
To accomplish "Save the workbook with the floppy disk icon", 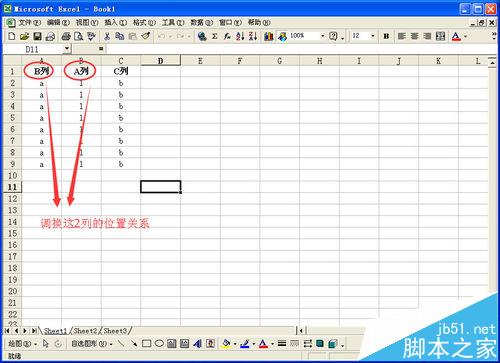I will [37, 36].
